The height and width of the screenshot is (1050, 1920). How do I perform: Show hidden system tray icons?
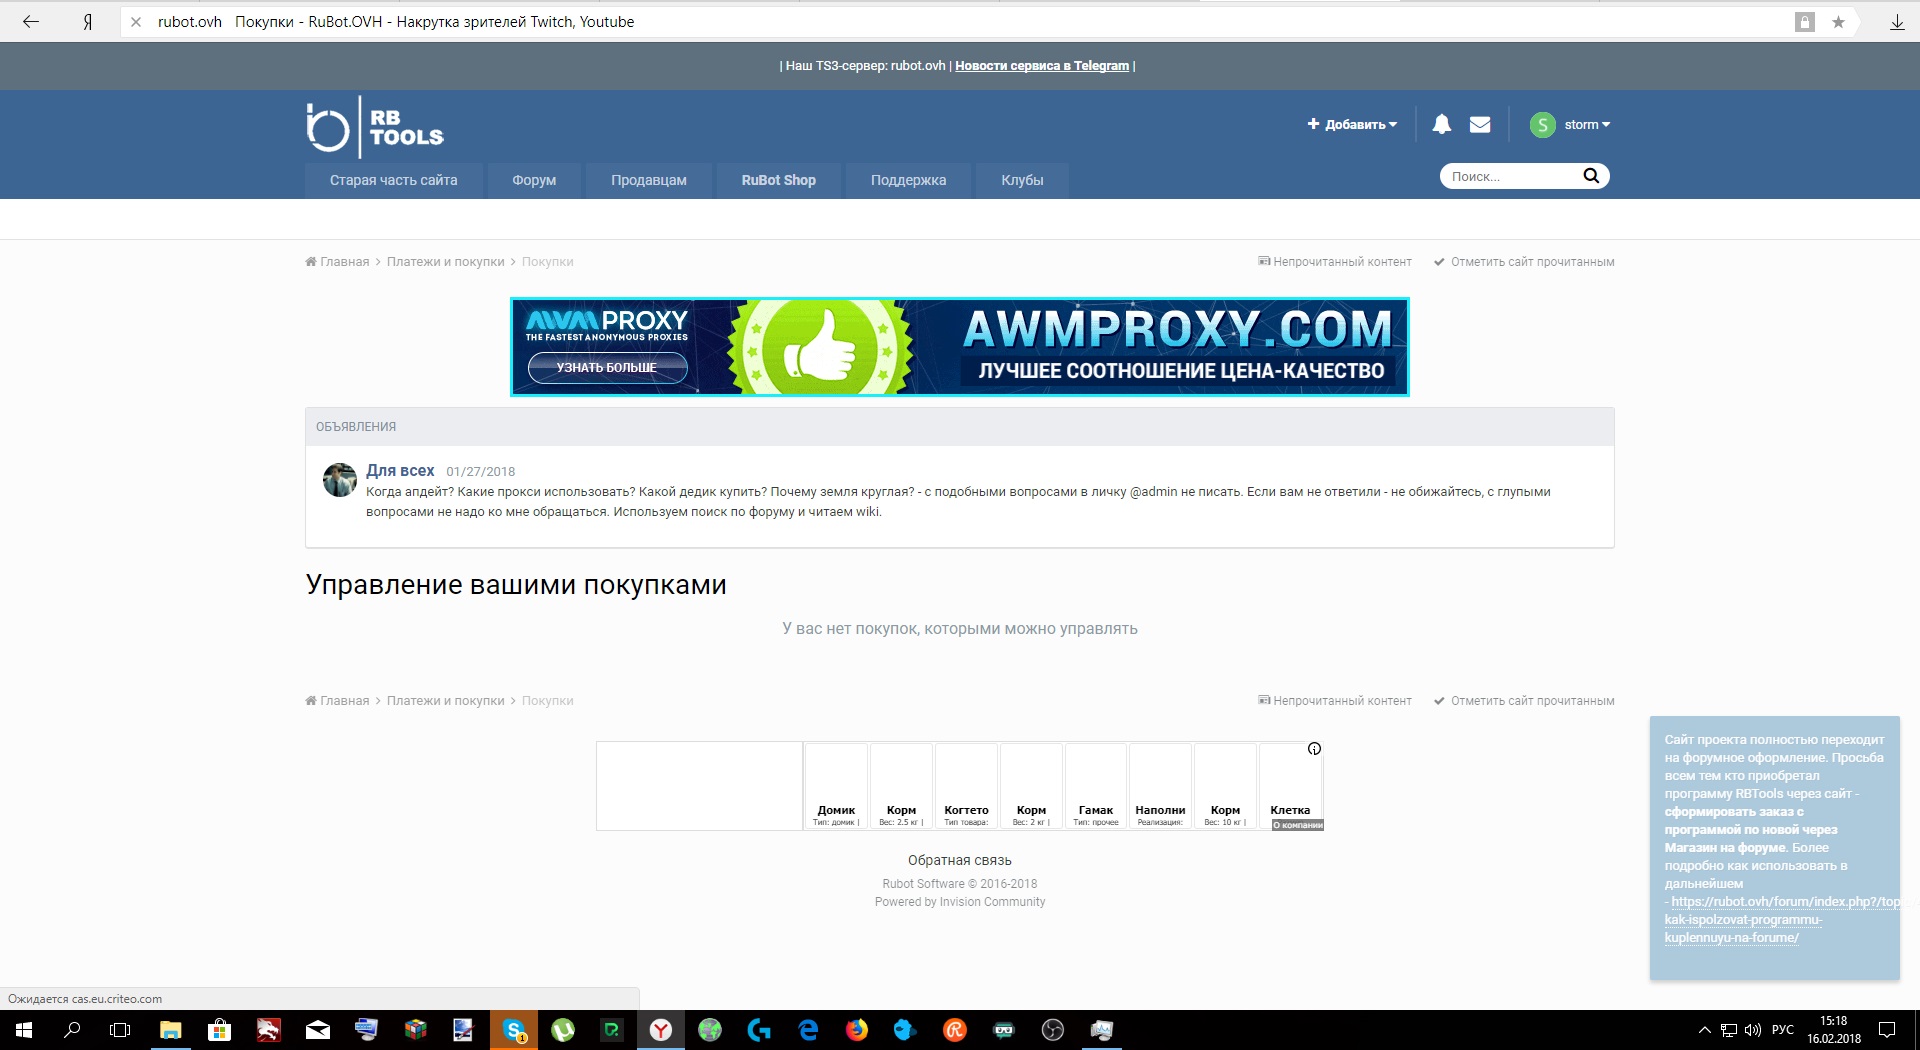coord(1704,1030)
